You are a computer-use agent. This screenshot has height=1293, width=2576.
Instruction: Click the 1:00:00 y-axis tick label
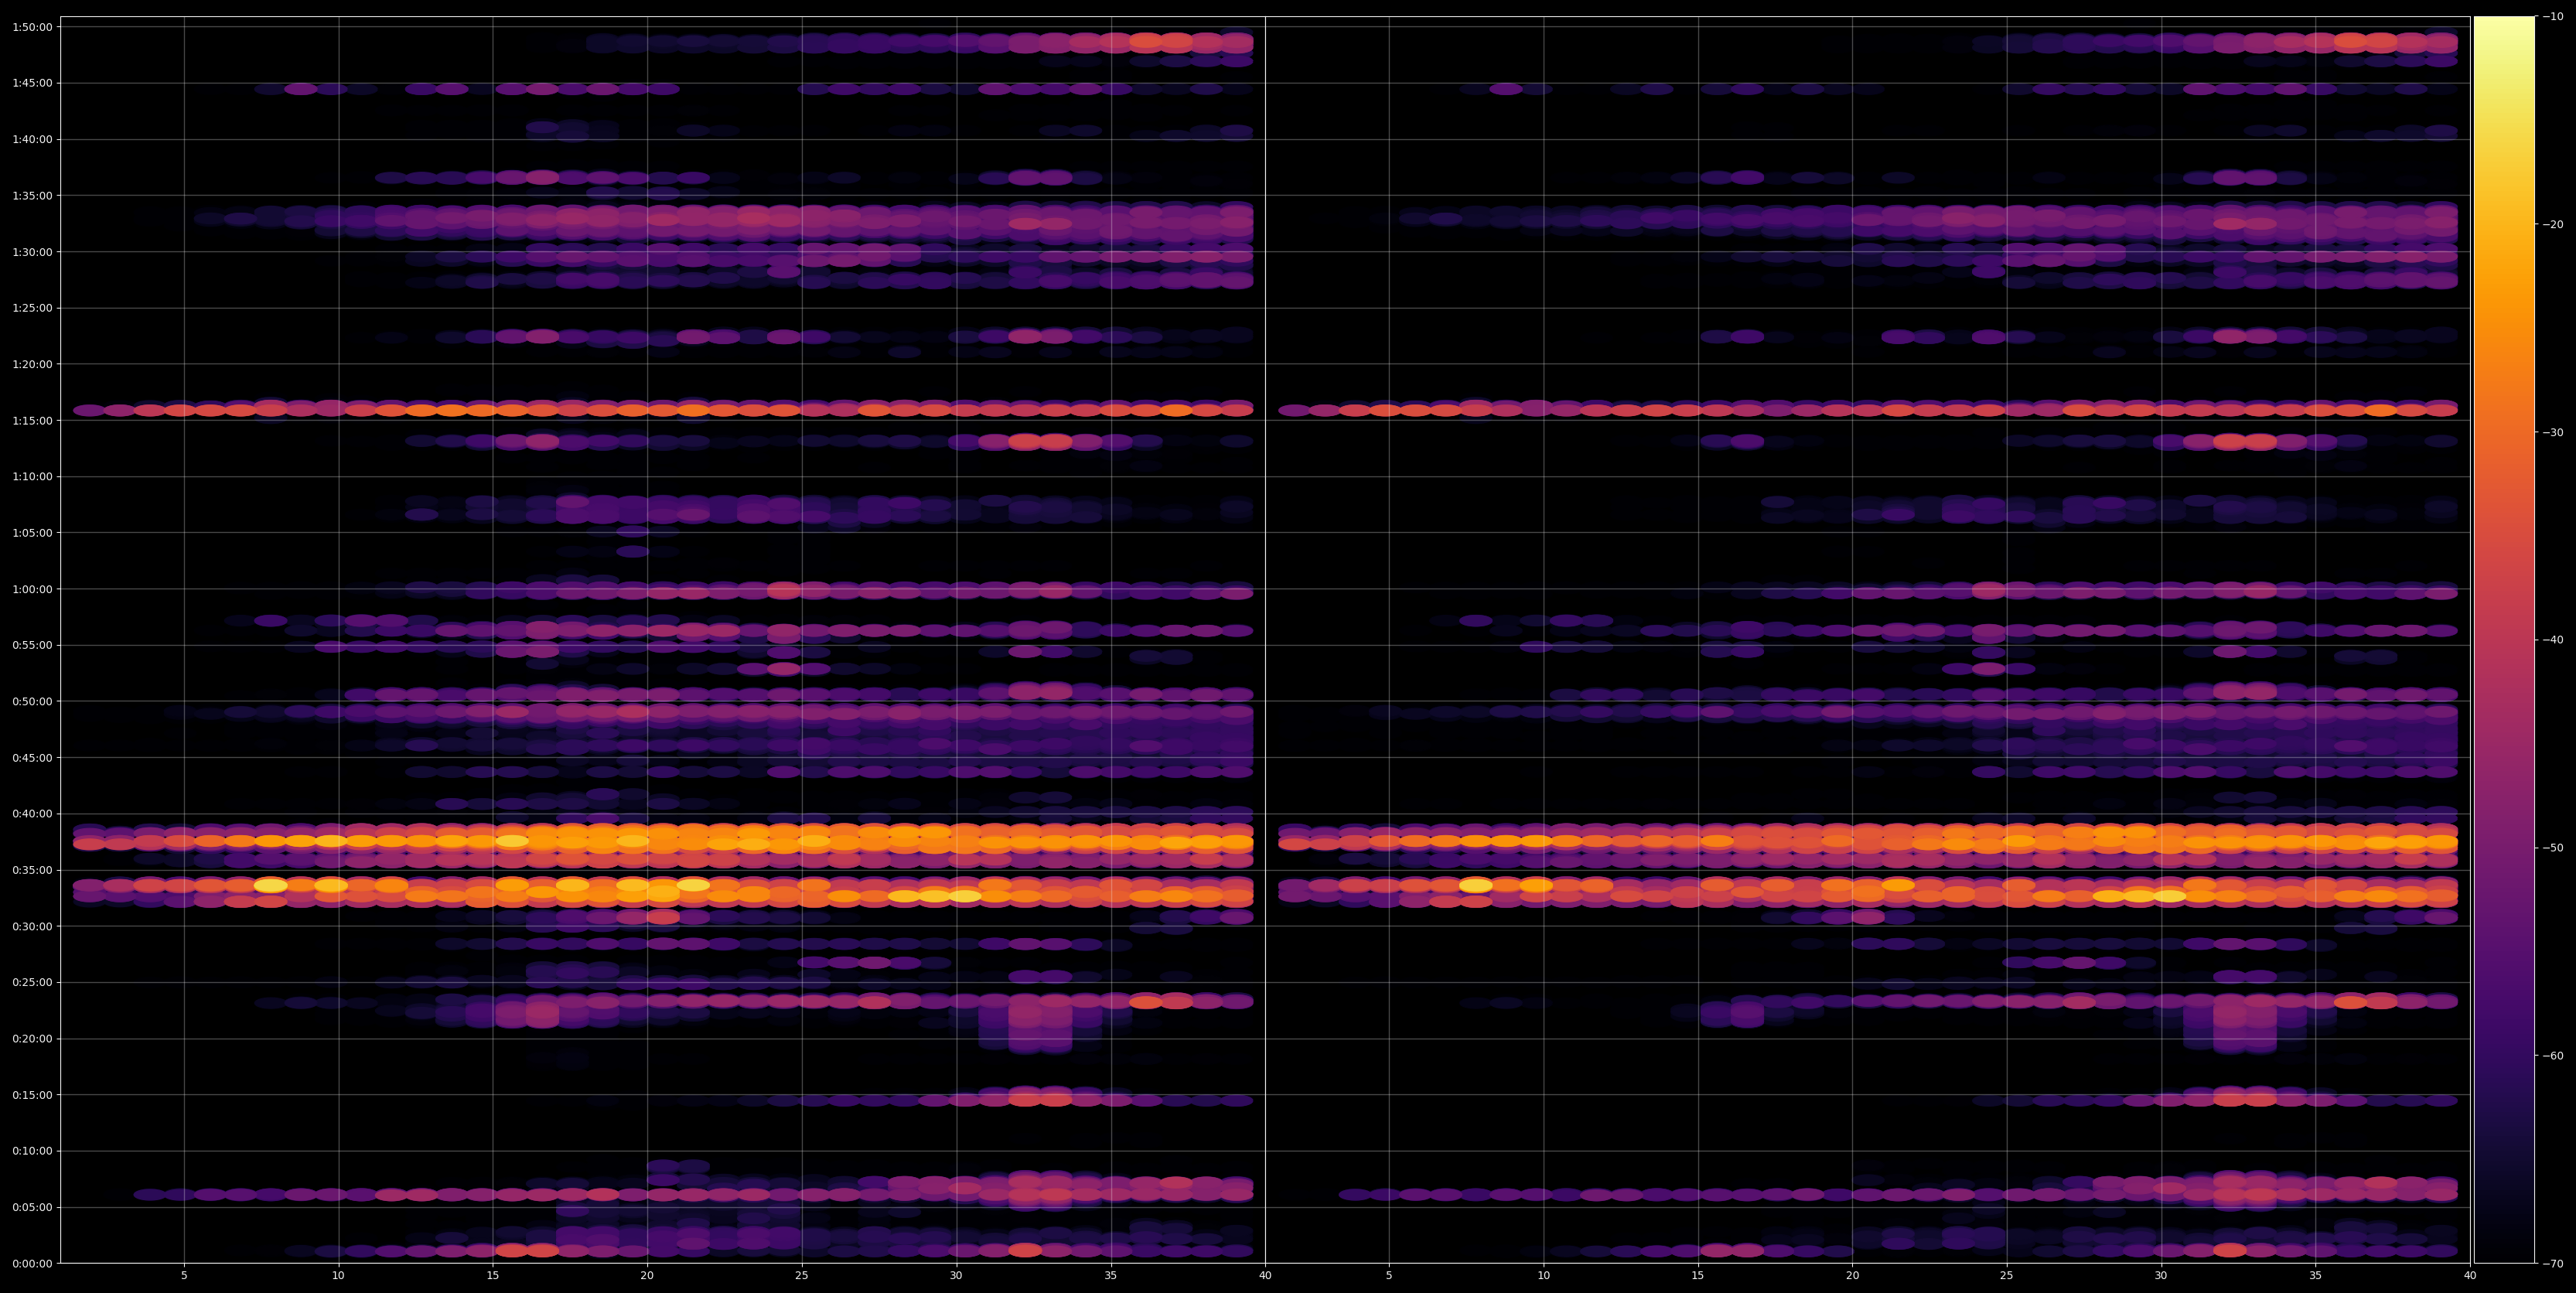pos(32,589)
